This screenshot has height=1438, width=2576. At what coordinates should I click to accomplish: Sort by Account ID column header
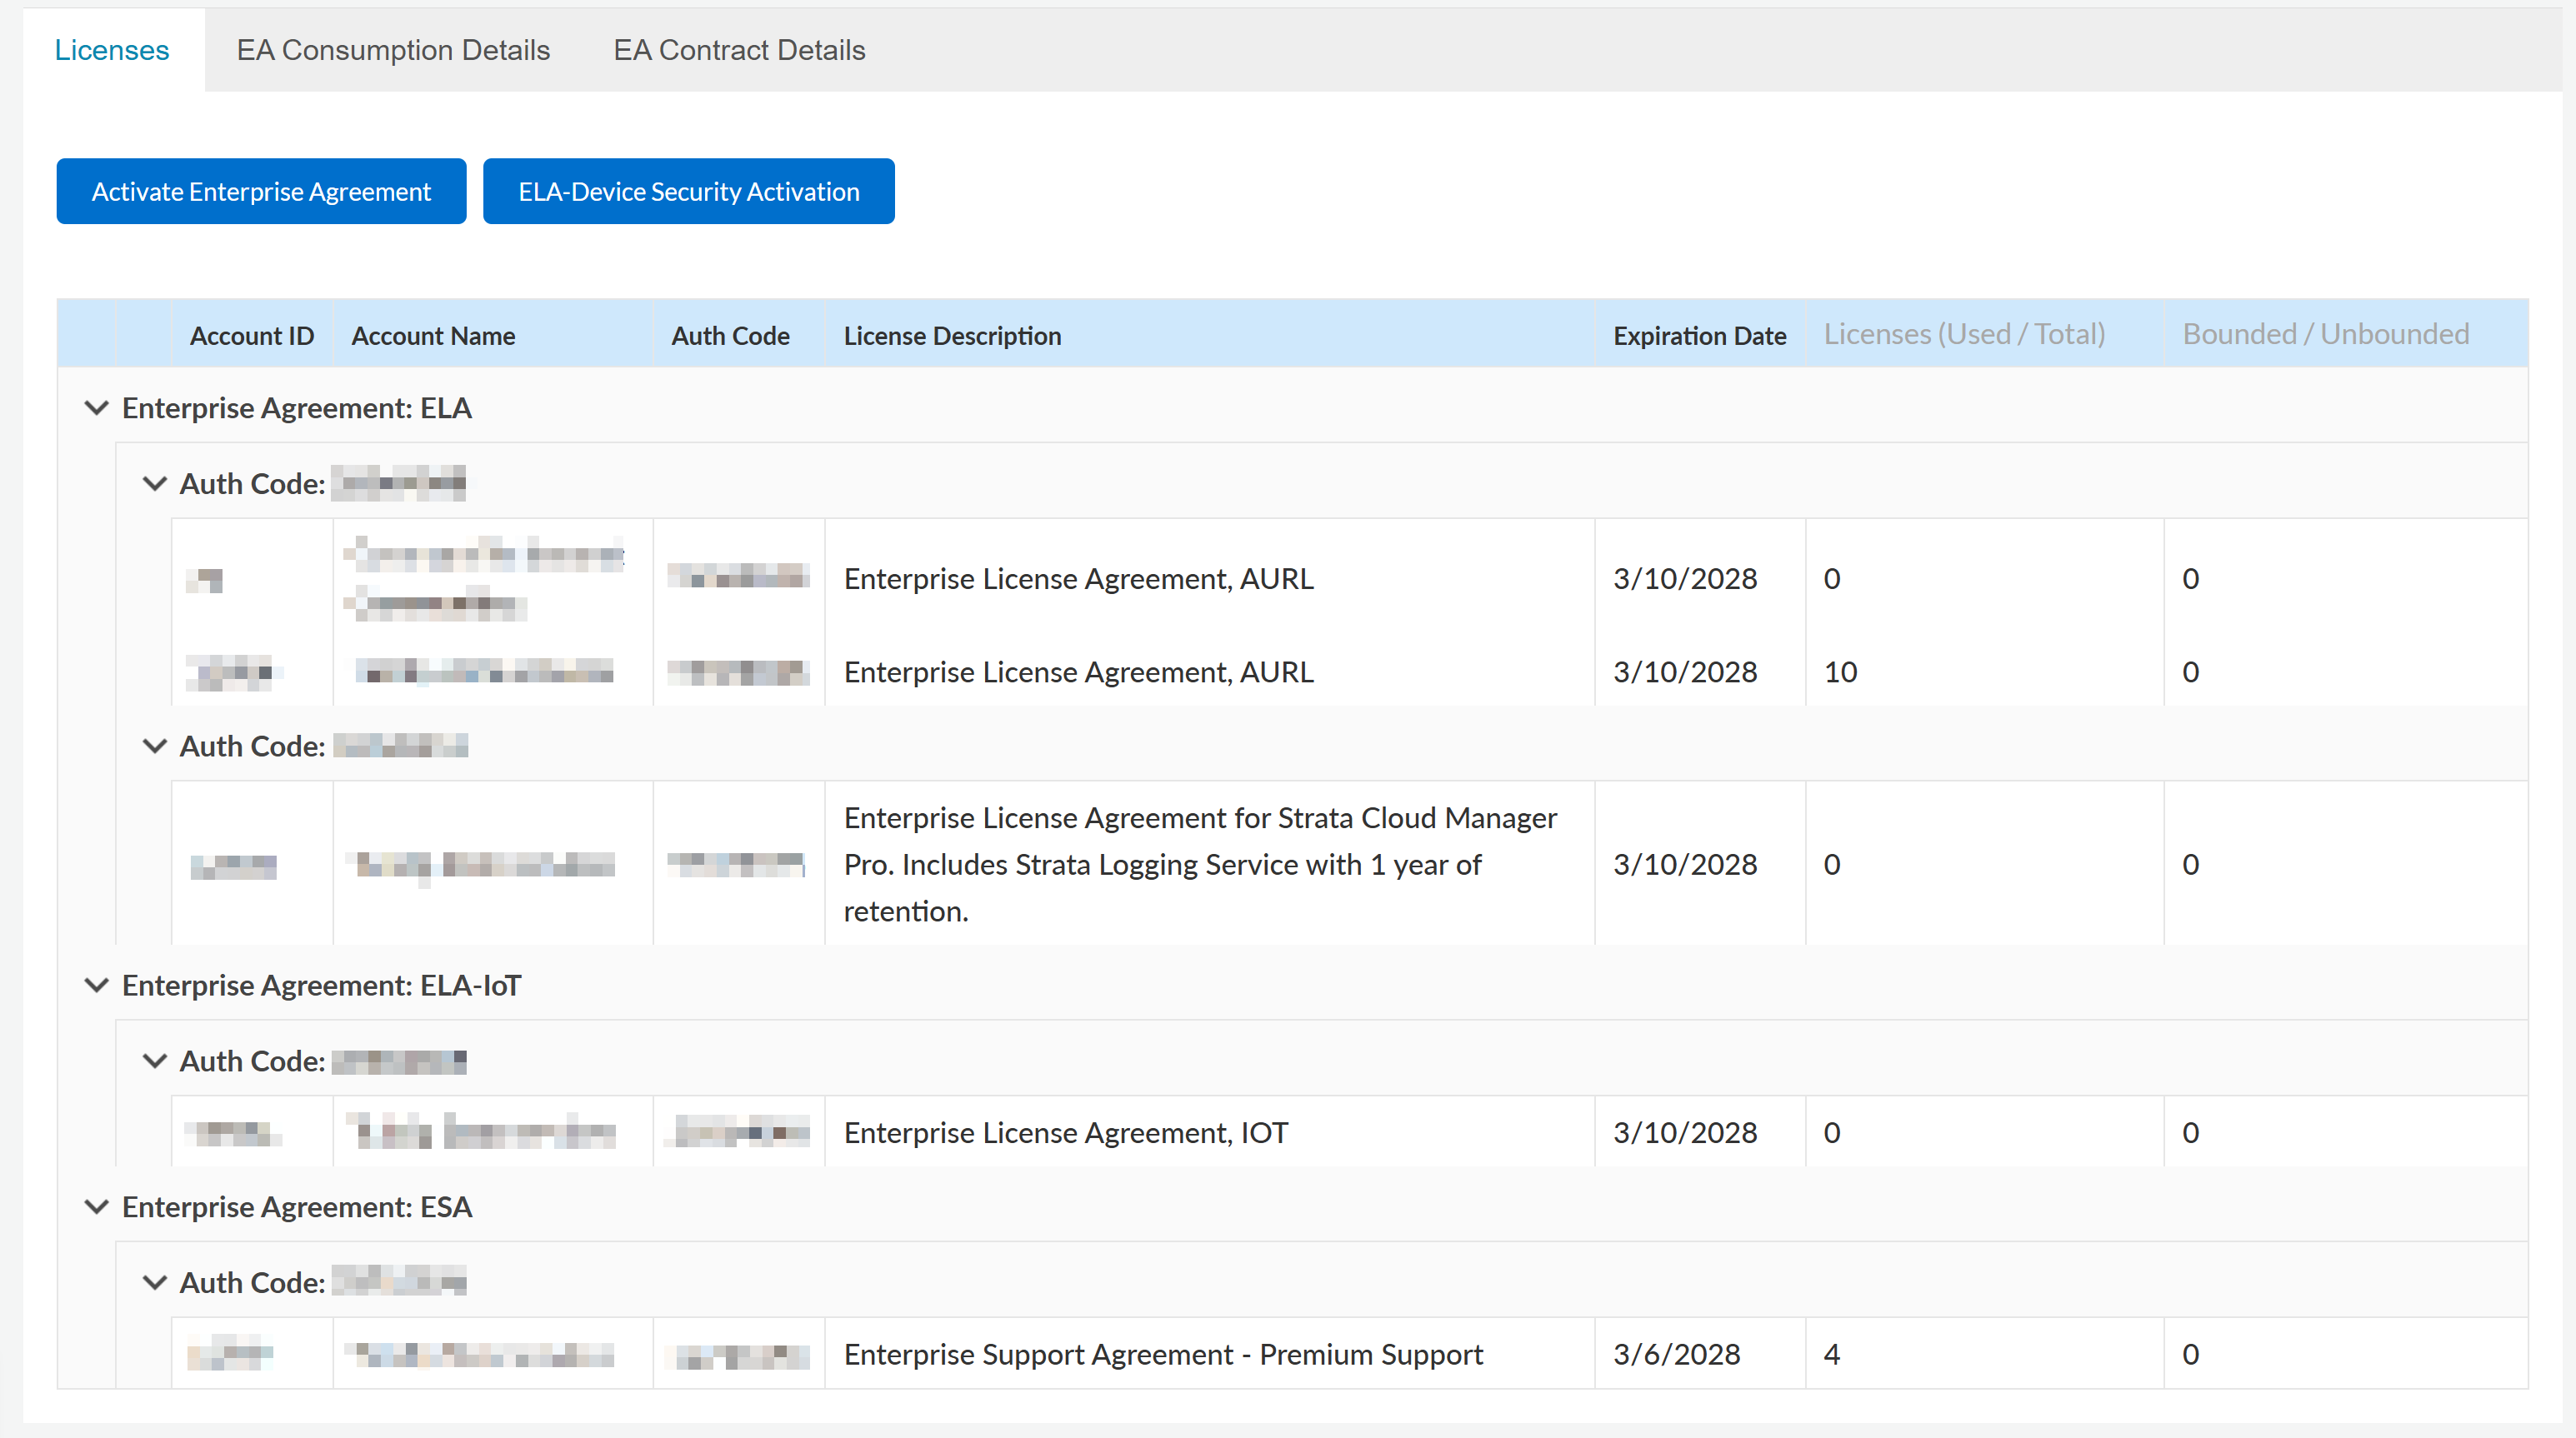point(252,336)
